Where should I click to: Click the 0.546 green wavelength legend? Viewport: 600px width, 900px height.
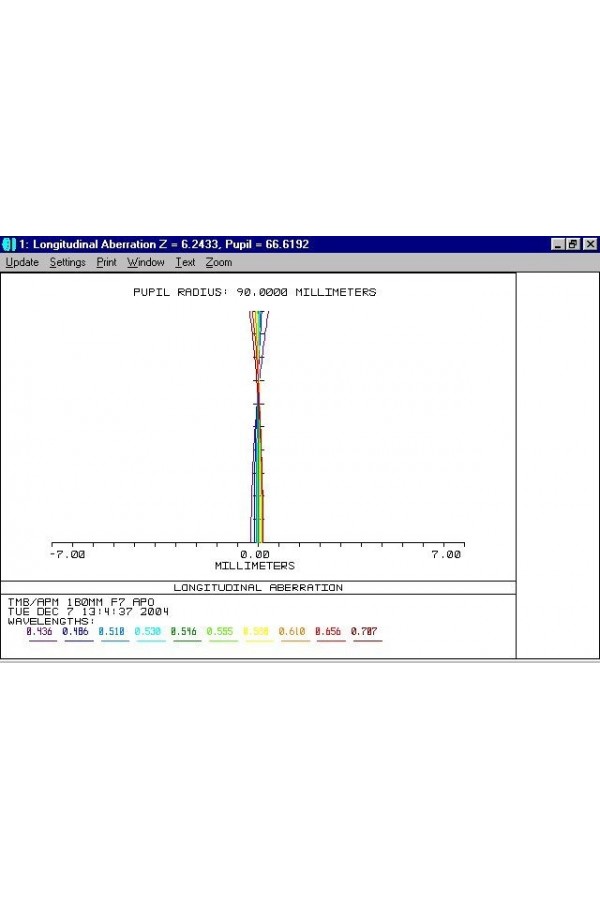[186, 632]
